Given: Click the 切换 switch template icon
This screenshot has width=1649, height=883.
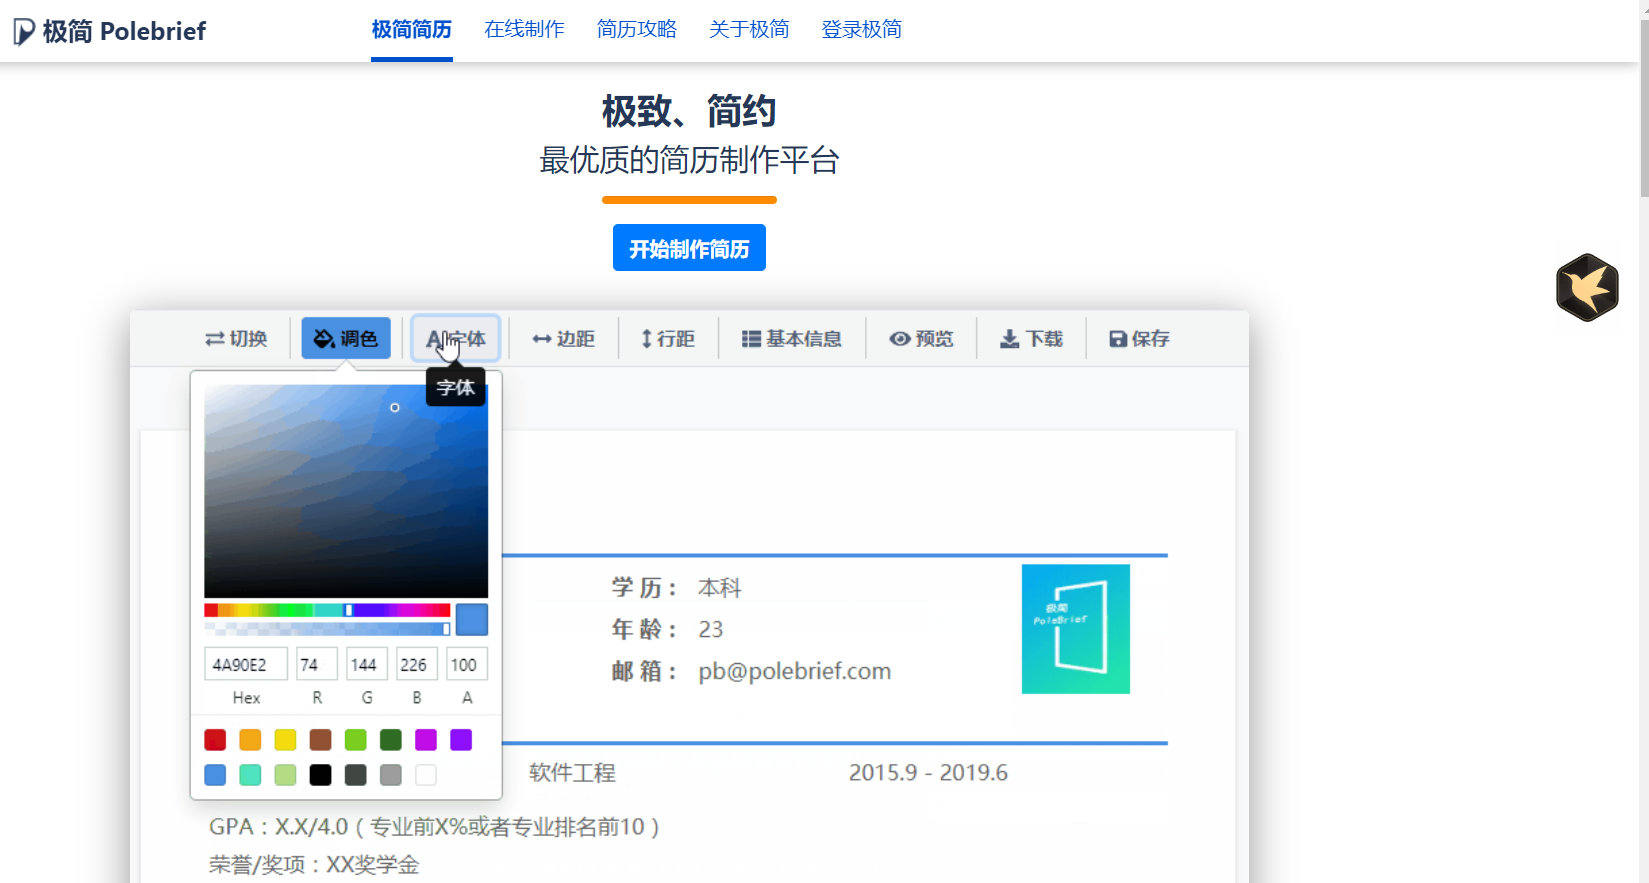Looking at the screenshot, I should coord(215,339).
